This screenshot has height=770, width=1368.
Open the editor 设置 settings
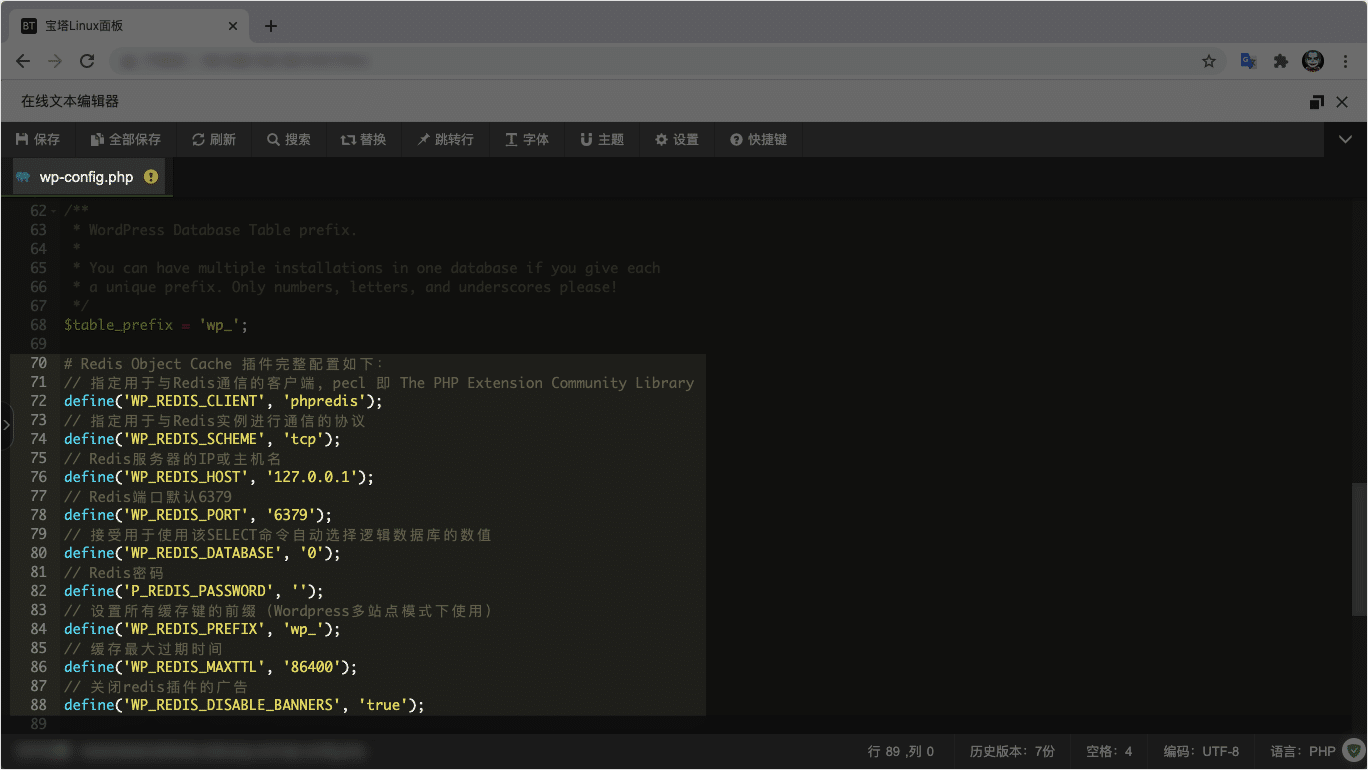click(677, 140)
